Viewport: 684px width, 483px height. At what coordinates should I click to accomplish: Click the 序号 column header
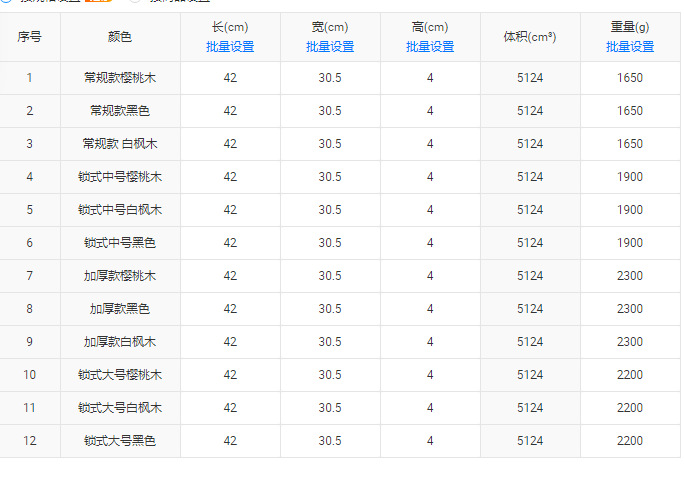click(29, 37)
